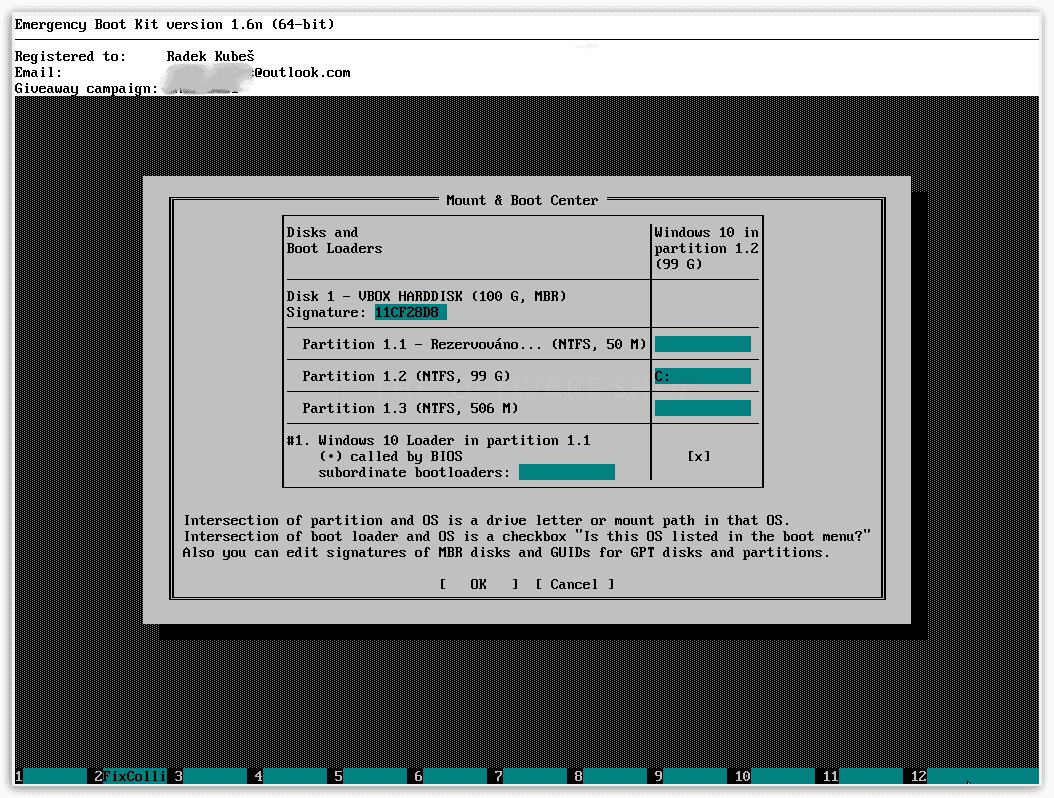The image size is (1054, 798).
Task: Click the help line about the boot menu checkbox
Action: tap(527, 536)
